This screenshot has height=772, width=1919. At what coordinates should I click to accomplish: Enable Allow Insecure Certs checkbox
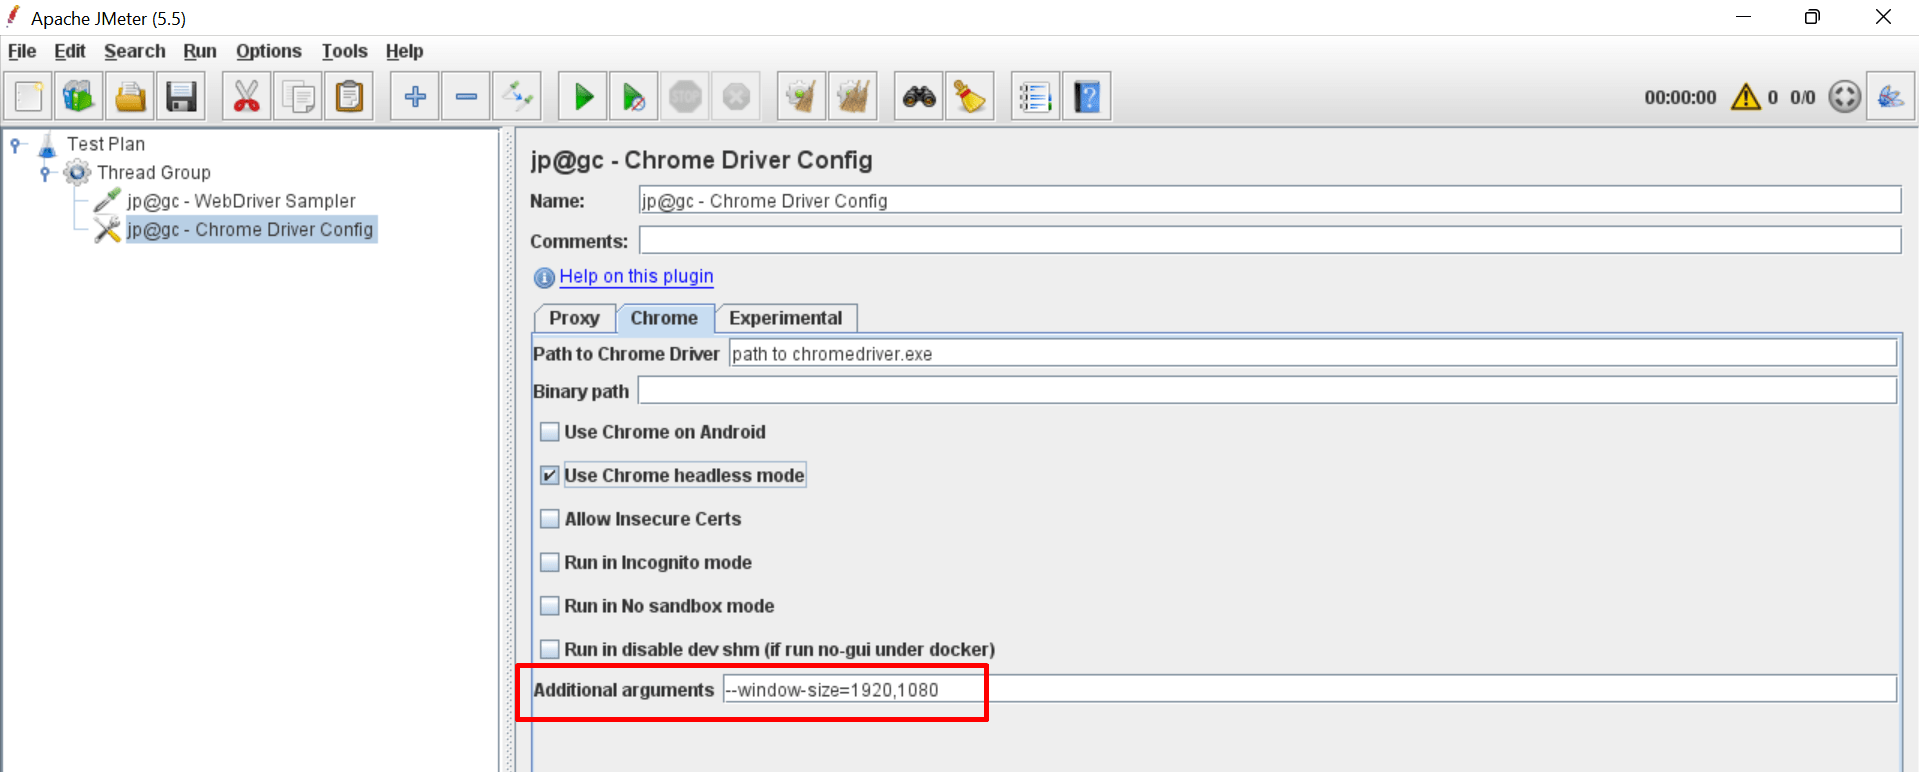549,519
